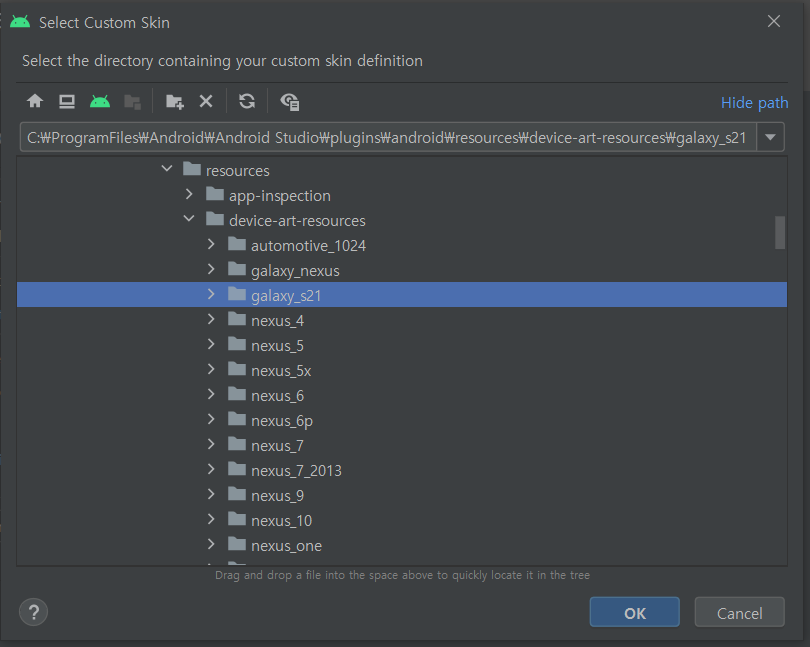Expand the selected galaxy_s21 folder
810x647 pixels.
[211, 294]
